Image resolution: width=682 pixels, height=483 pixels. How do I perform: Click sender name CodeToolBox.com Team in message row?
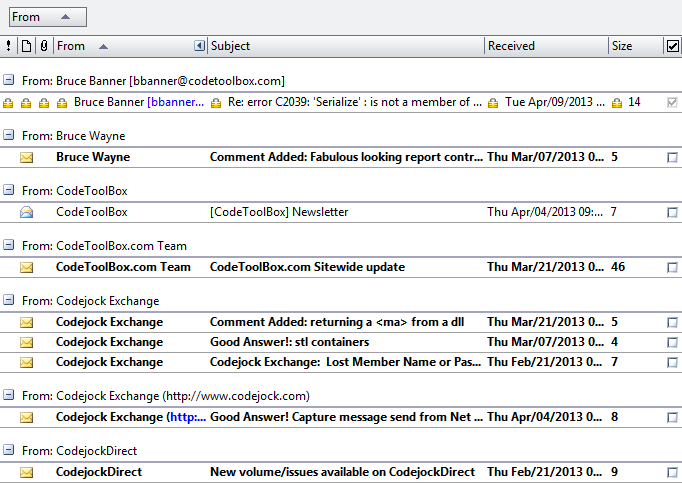(123, 267)
